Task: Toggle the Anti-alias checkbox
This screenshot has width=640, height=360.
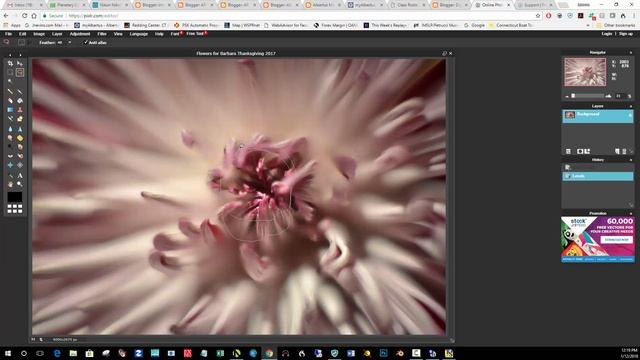Action: click(x=86, y=42)
